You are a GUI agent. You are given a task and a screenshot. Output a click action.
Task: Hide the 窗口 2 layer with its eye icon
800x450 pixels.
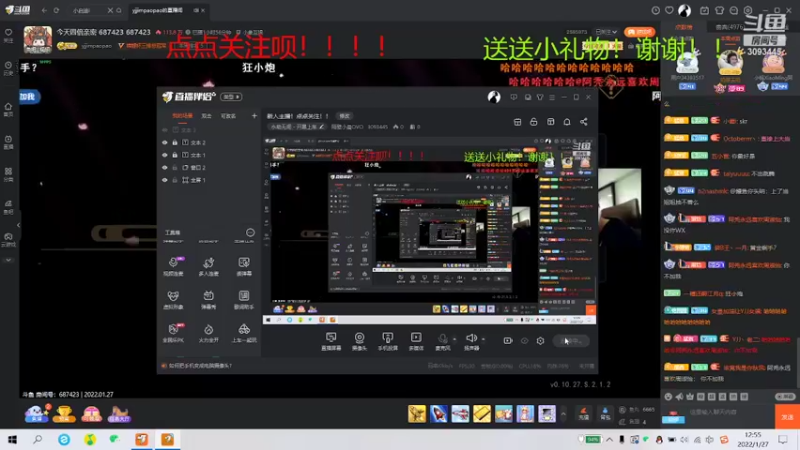(x=164, y=167)
